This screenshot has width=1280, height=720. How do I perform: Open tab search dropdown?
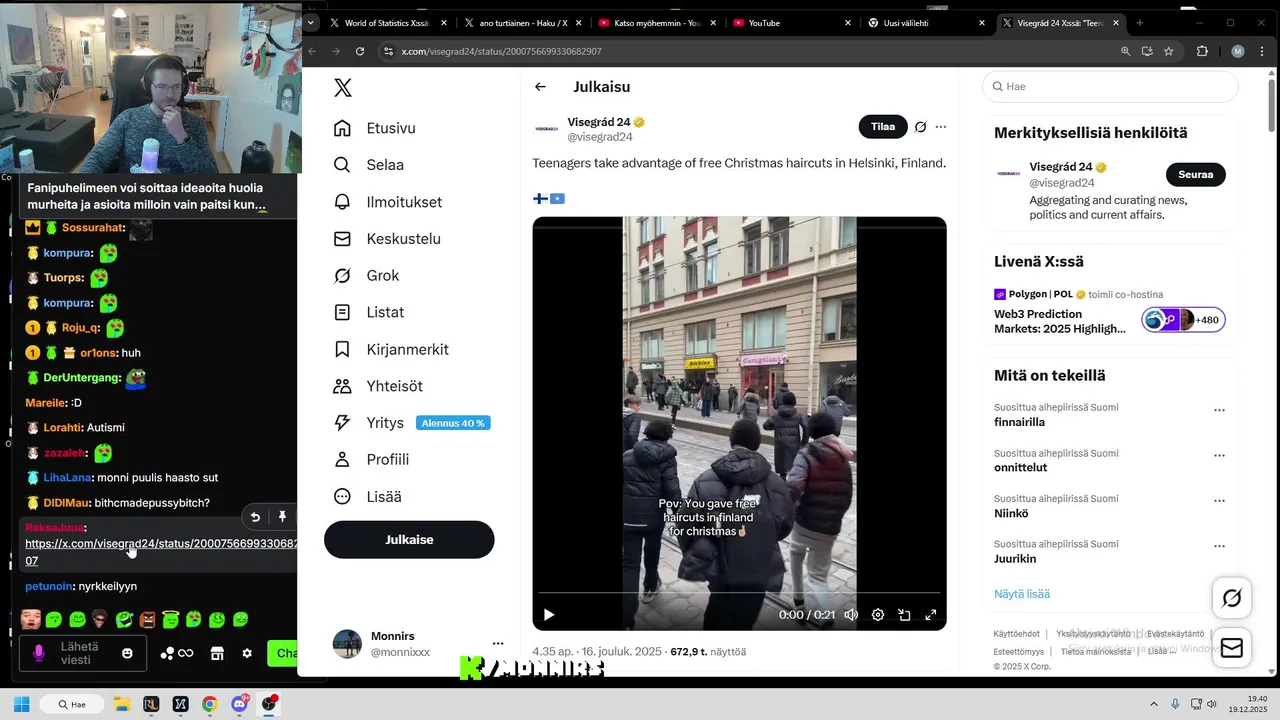311,22
